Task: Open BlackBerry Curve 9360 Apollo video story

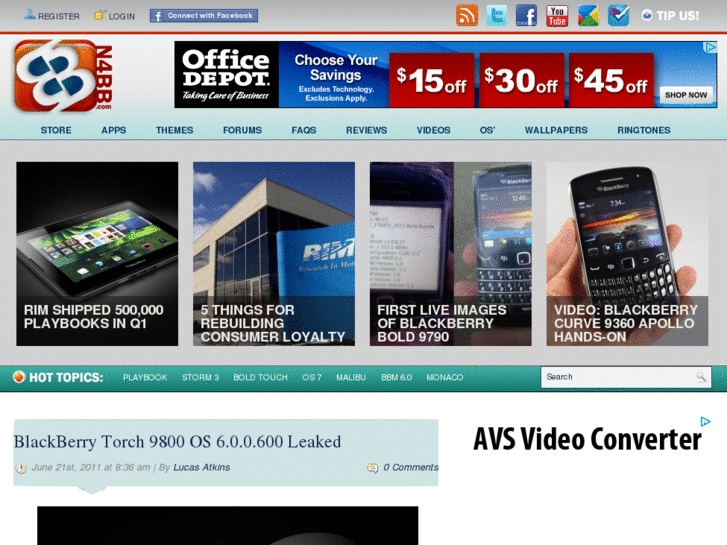Action: coord(627,254)
